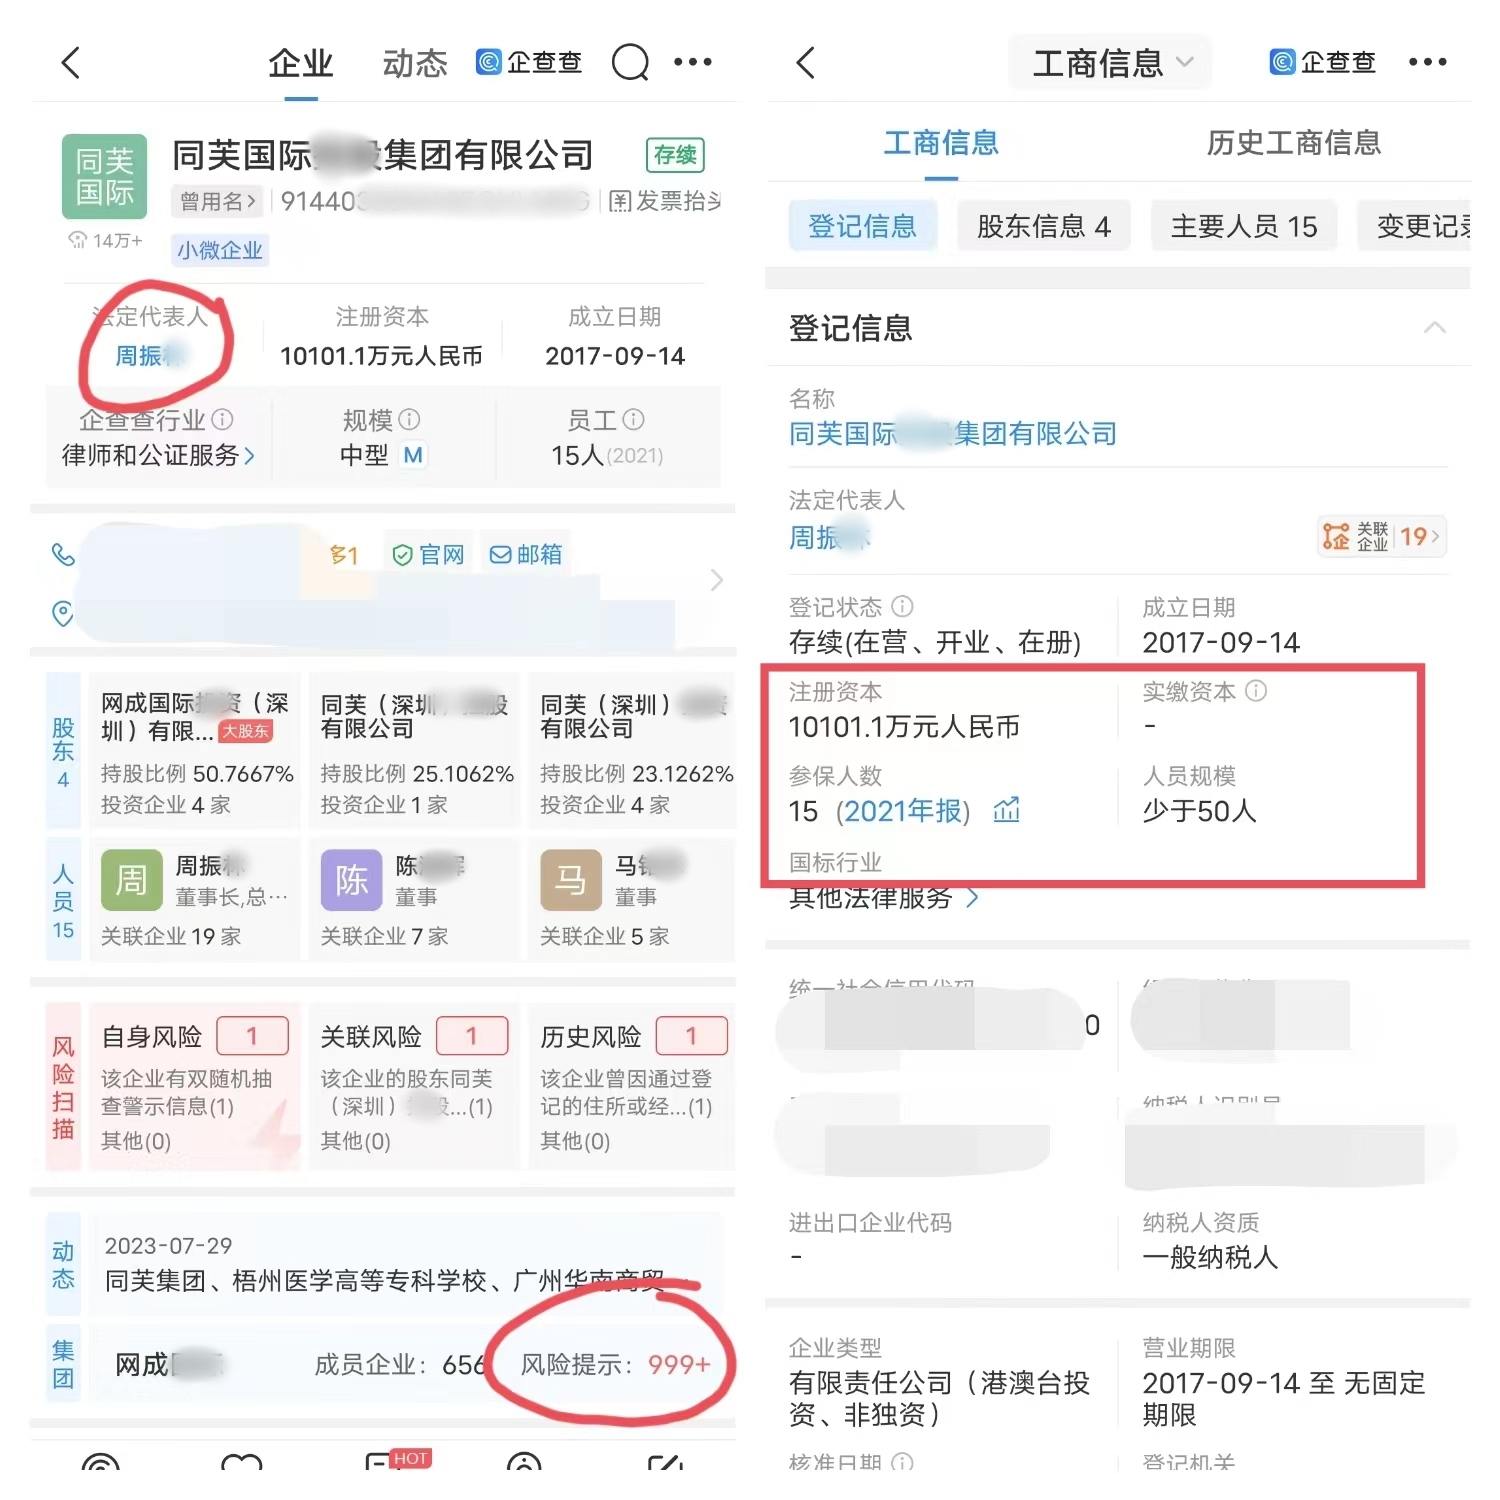Image resolution: width=1500 pixels, height=1500 pixels.
Task: Open the more options dots on 企业 page
Action: coord(693,62)
